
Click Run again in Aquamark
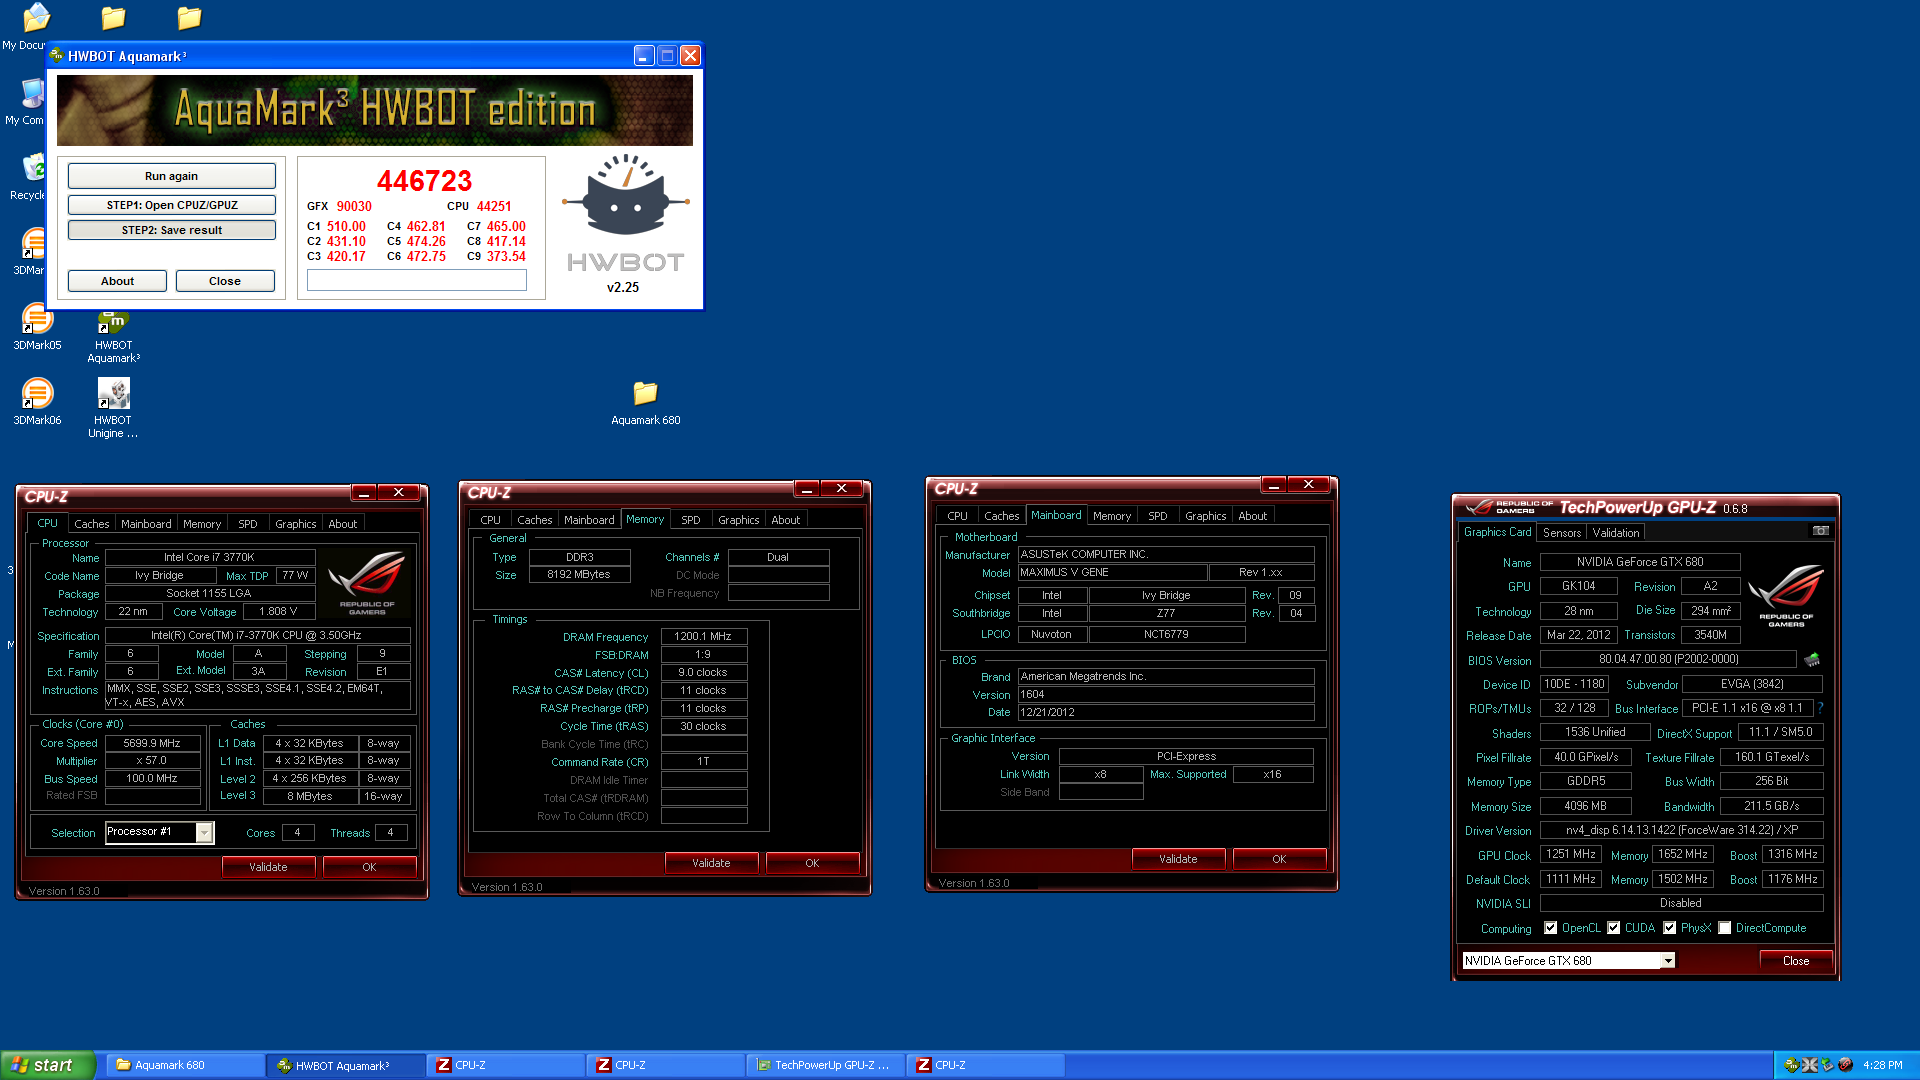tap(171, 176)
